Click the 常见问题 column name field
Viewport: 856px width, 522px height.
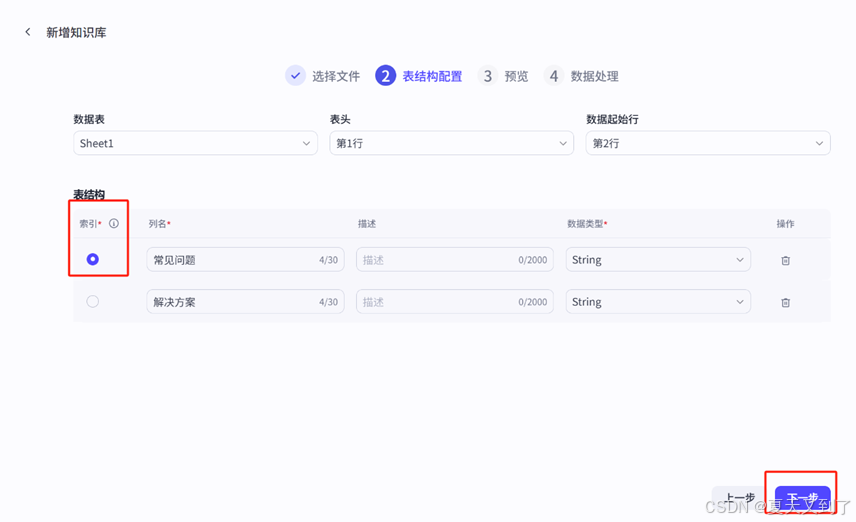[x=245, y=260]
